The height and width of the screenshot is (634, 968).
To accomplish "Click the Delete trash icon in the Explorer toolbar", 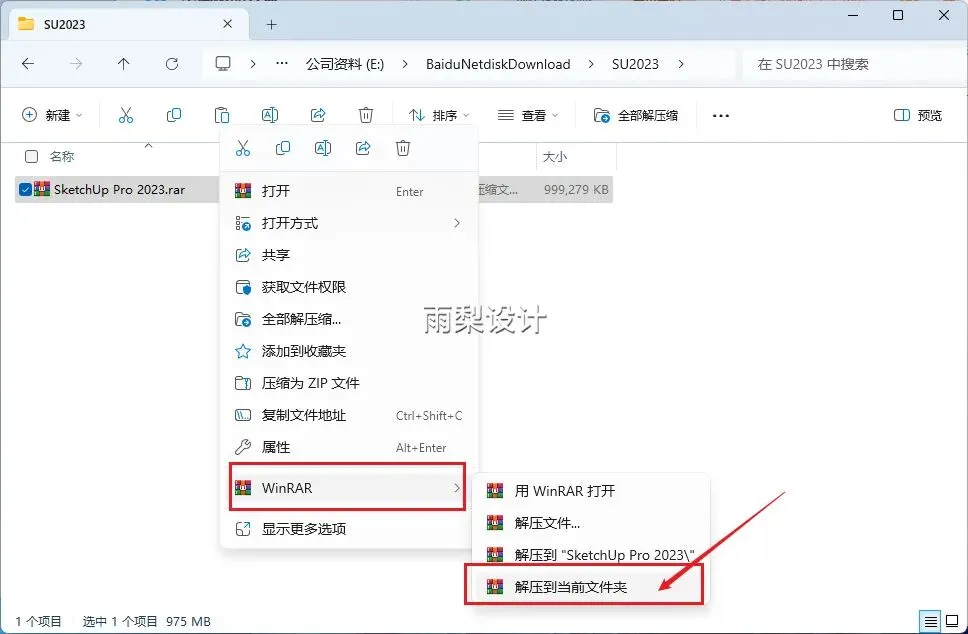I will (366, 115).
